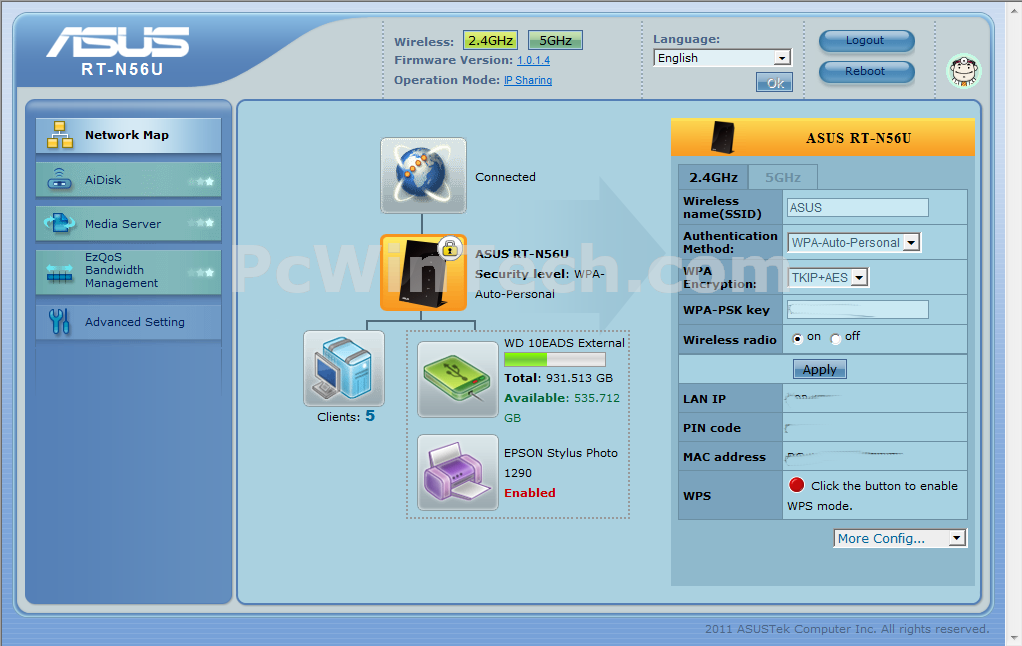Click the Media Server sidebar icon
Screen dimensions: 1022x646
pyautogui.click(x=59, y=223)
